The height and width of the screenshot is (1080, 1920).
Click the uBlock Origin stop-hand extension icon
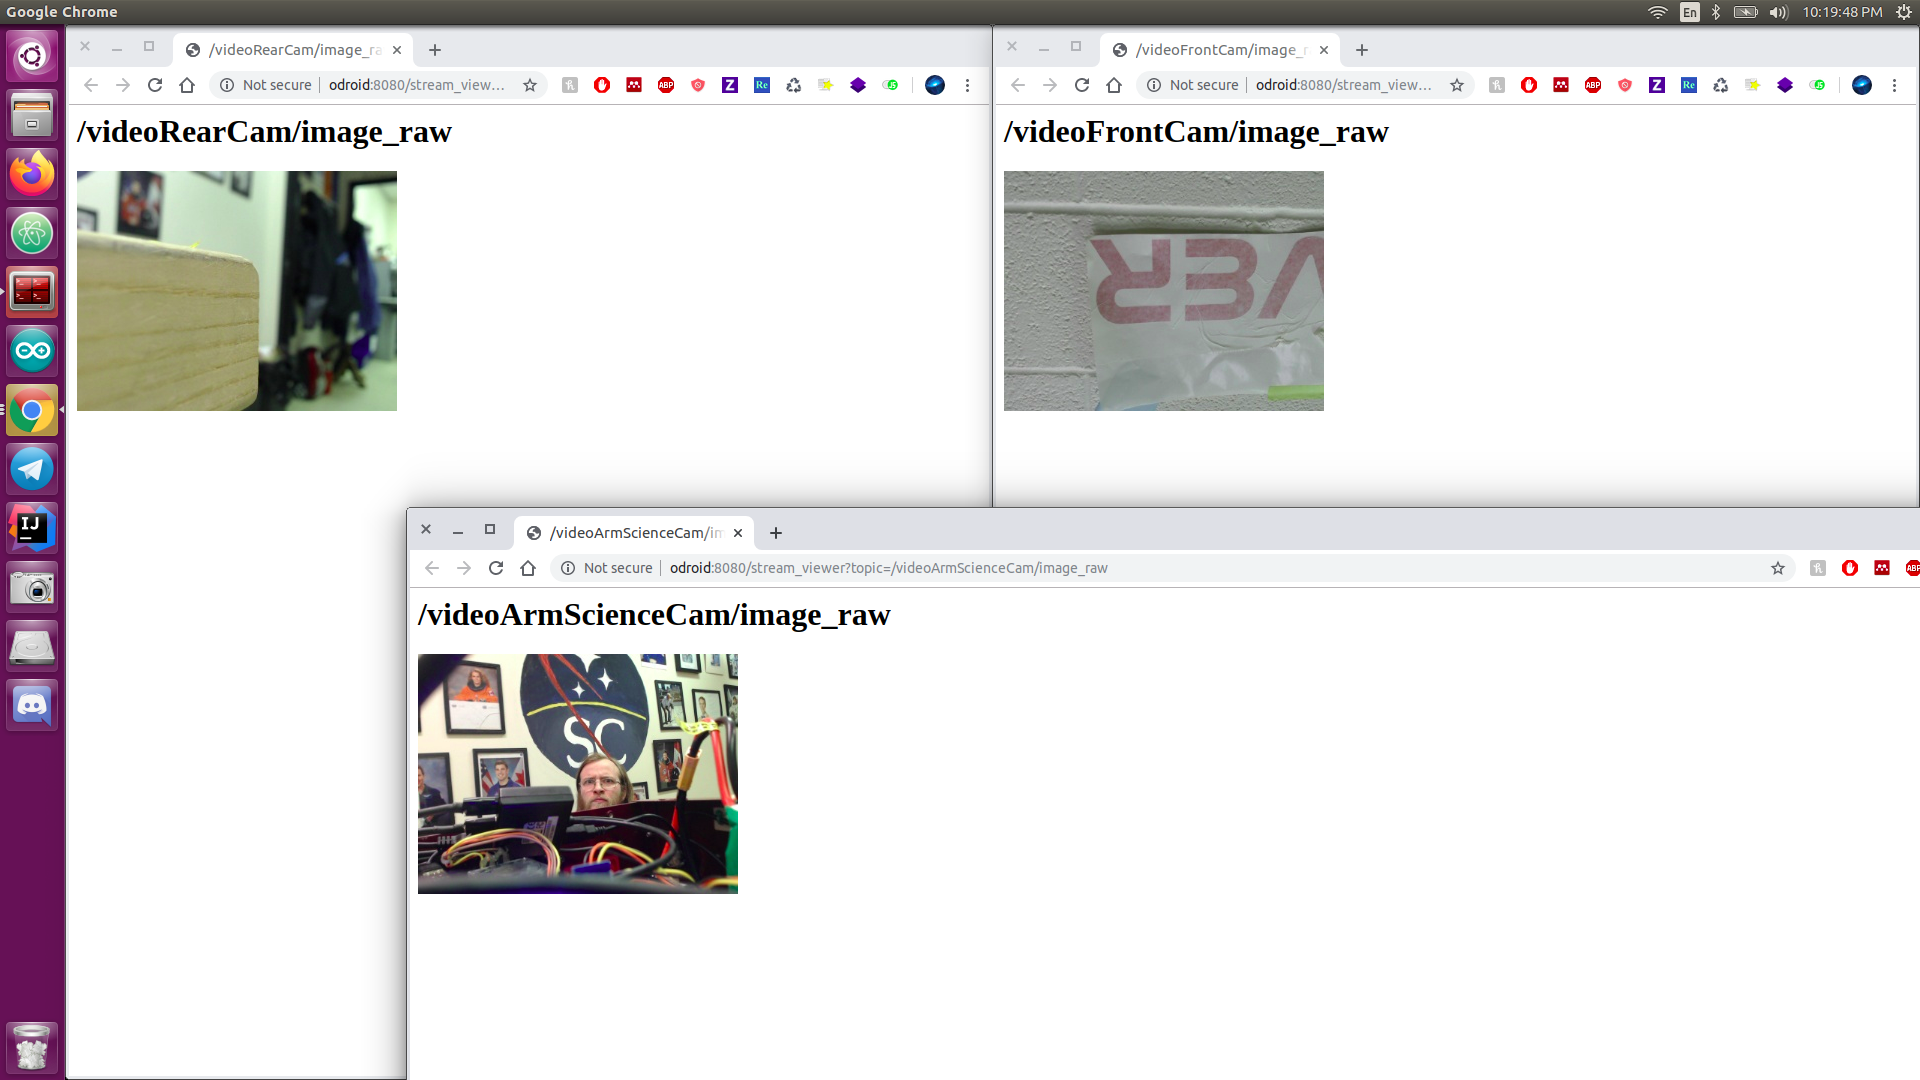tap(602, 85)
